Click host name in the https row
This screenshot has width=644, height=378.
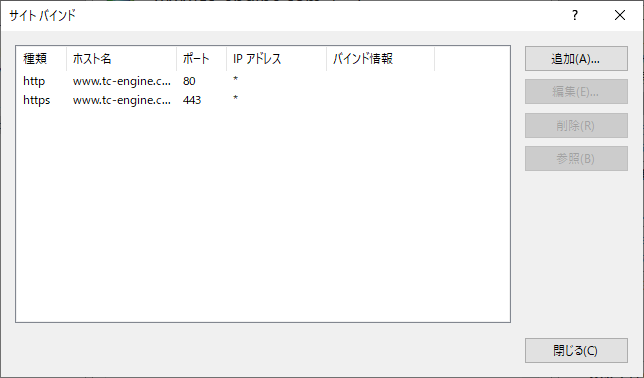coord(122,100)
